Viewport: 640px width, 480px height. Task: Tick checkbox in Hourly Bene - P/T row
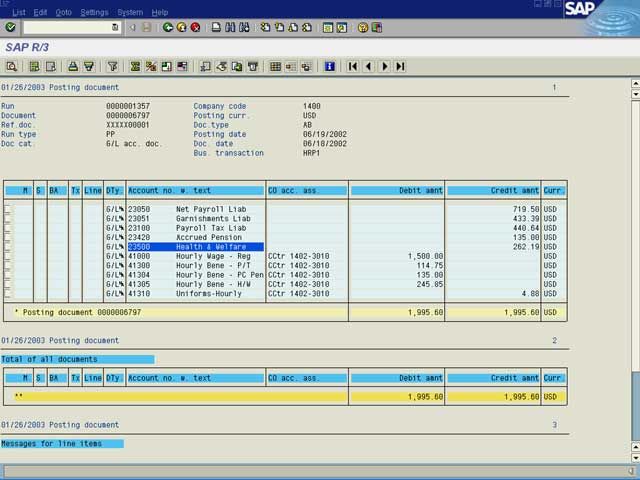[x=8, y=266]
